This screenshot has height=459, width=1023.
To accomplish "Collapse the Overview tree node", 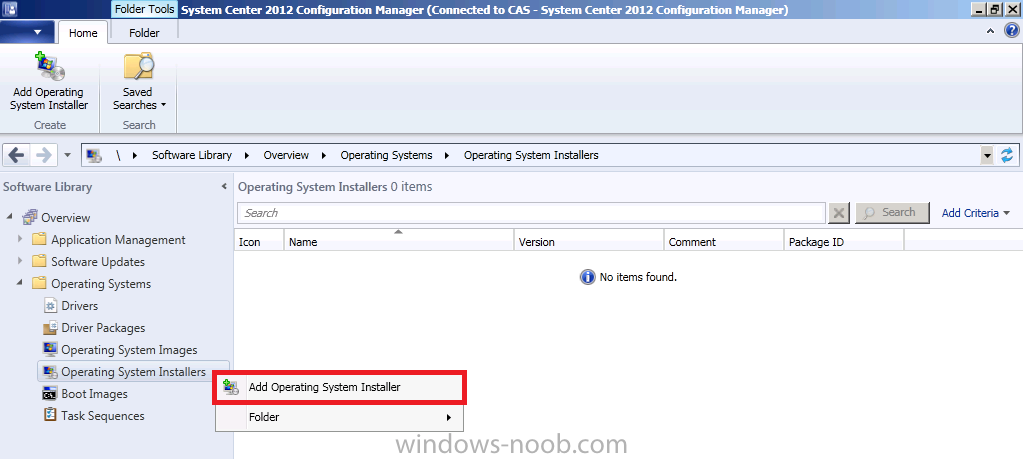I will (10, 216).
